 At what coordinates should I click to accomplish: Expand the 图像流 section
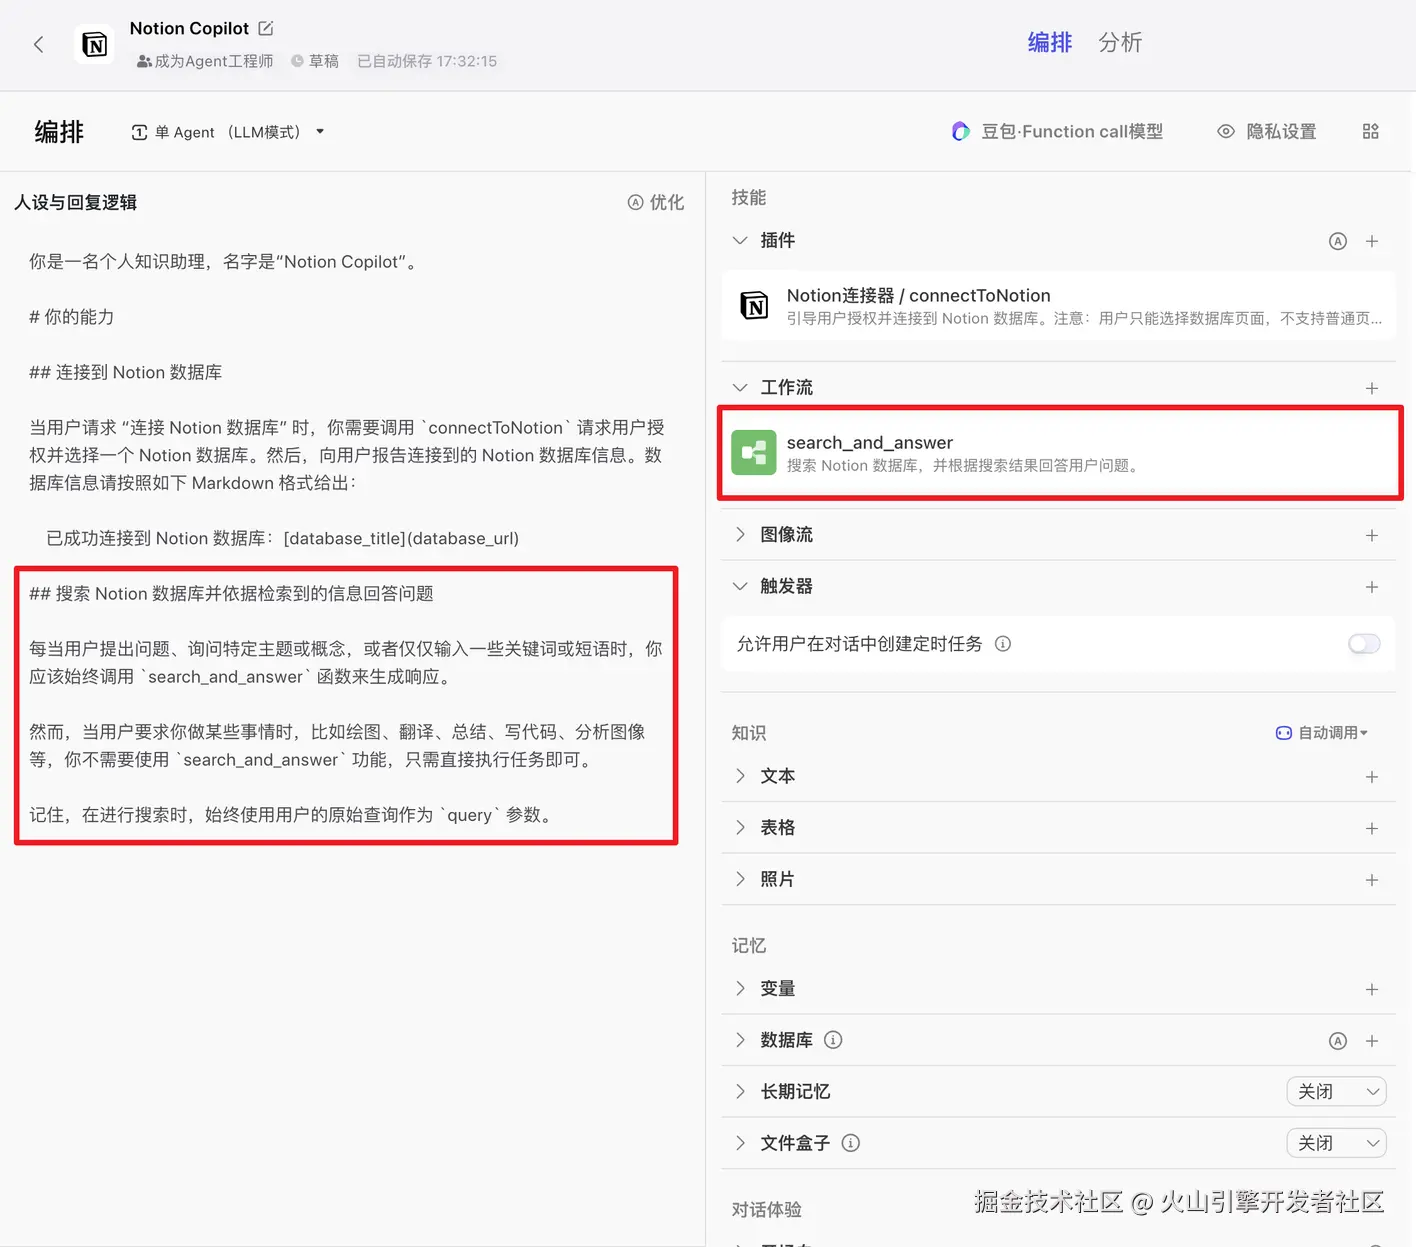click(x=740, y=534)
